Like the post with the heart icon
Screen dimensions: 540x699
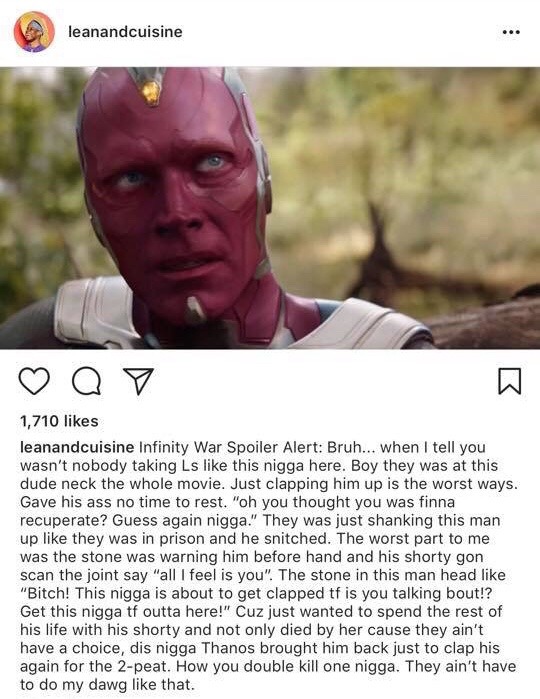[x=34, y=382]
